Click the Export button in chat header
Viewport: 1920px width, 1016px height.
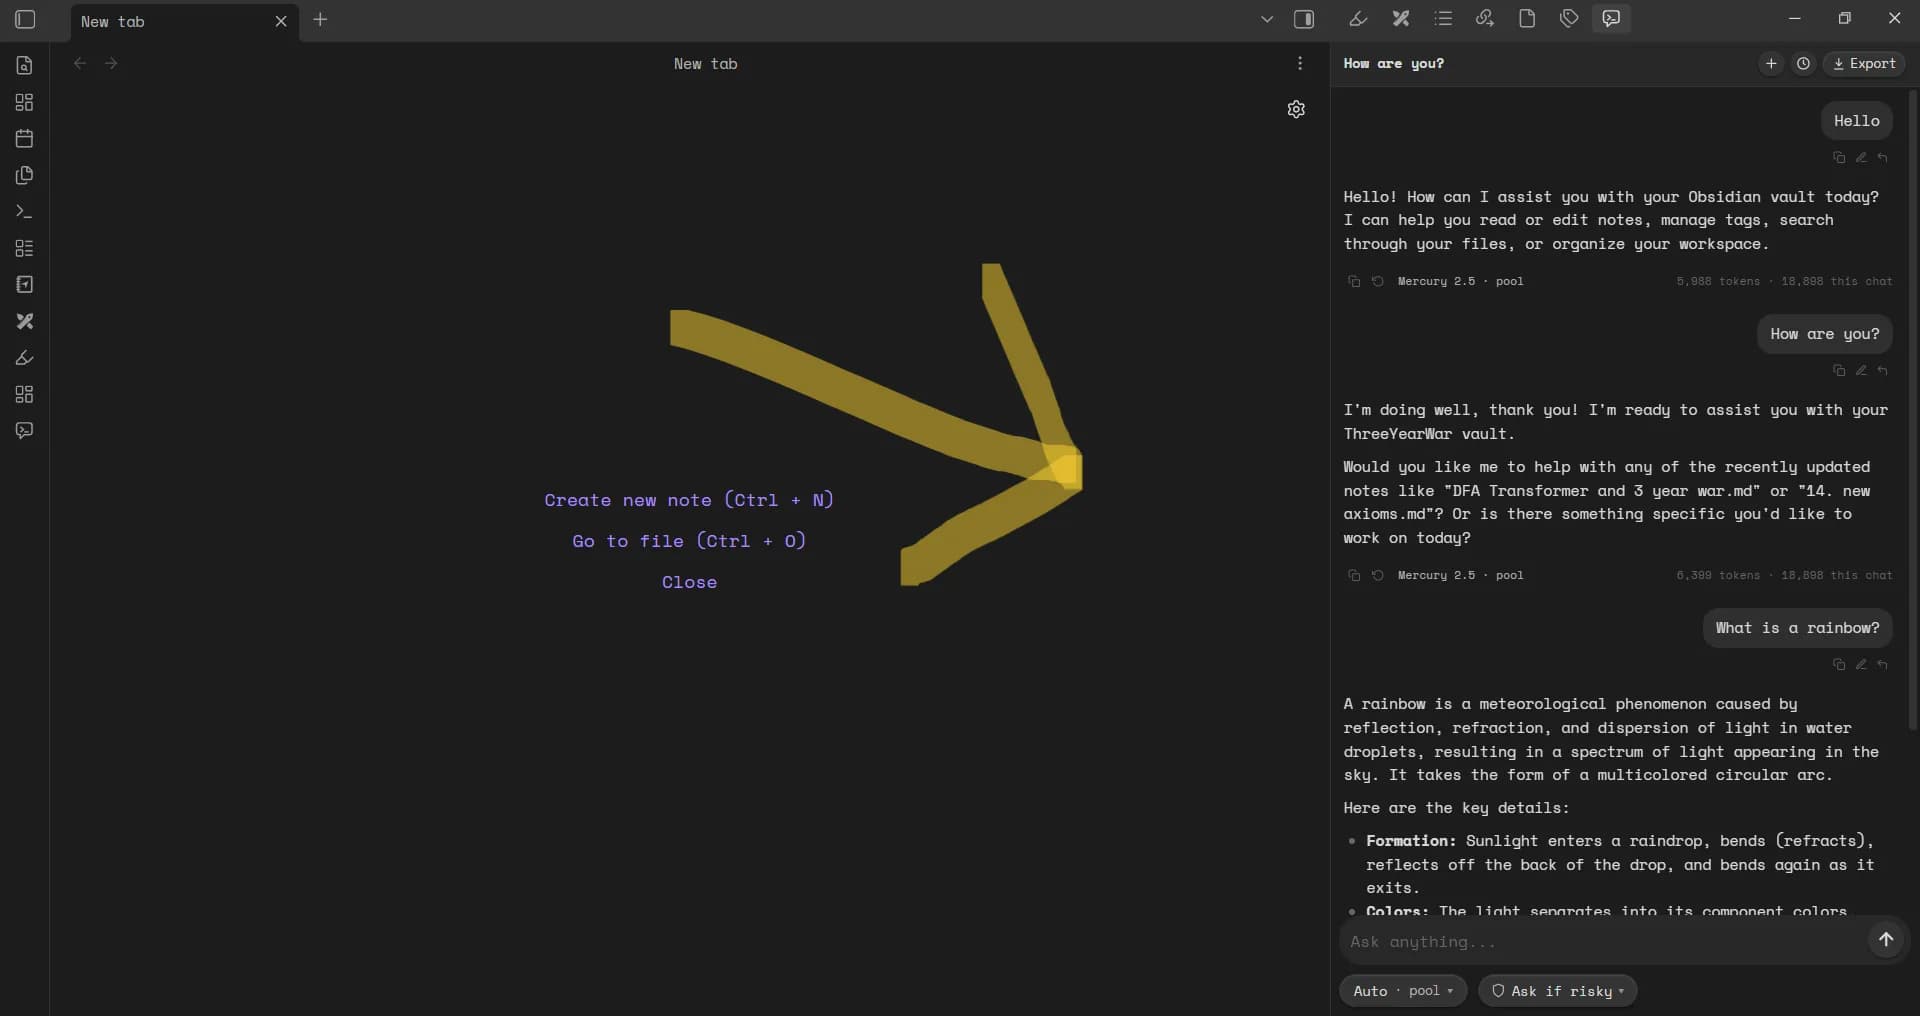click(x=1864, y=64)
